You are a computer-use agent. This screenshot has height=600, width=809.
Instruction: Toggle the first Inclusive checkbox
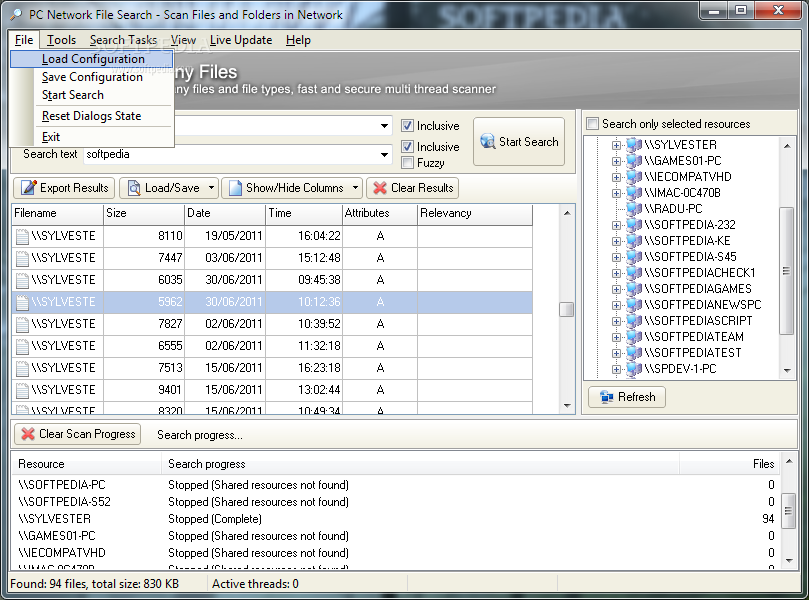point(407,125)
